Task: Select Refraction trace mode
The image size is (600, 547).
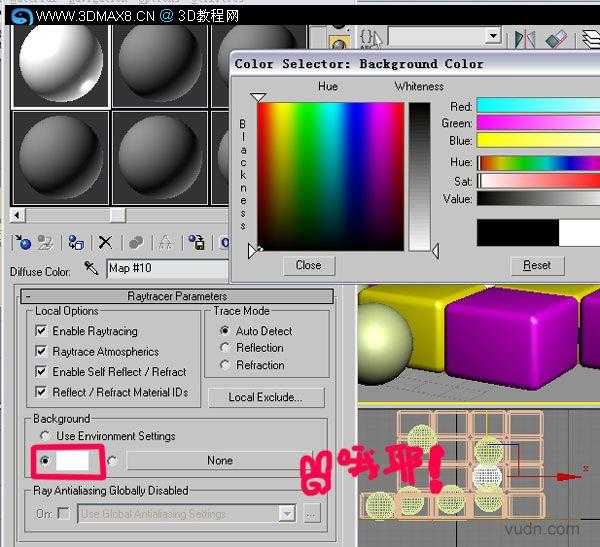Action: (x=225, y=365)
